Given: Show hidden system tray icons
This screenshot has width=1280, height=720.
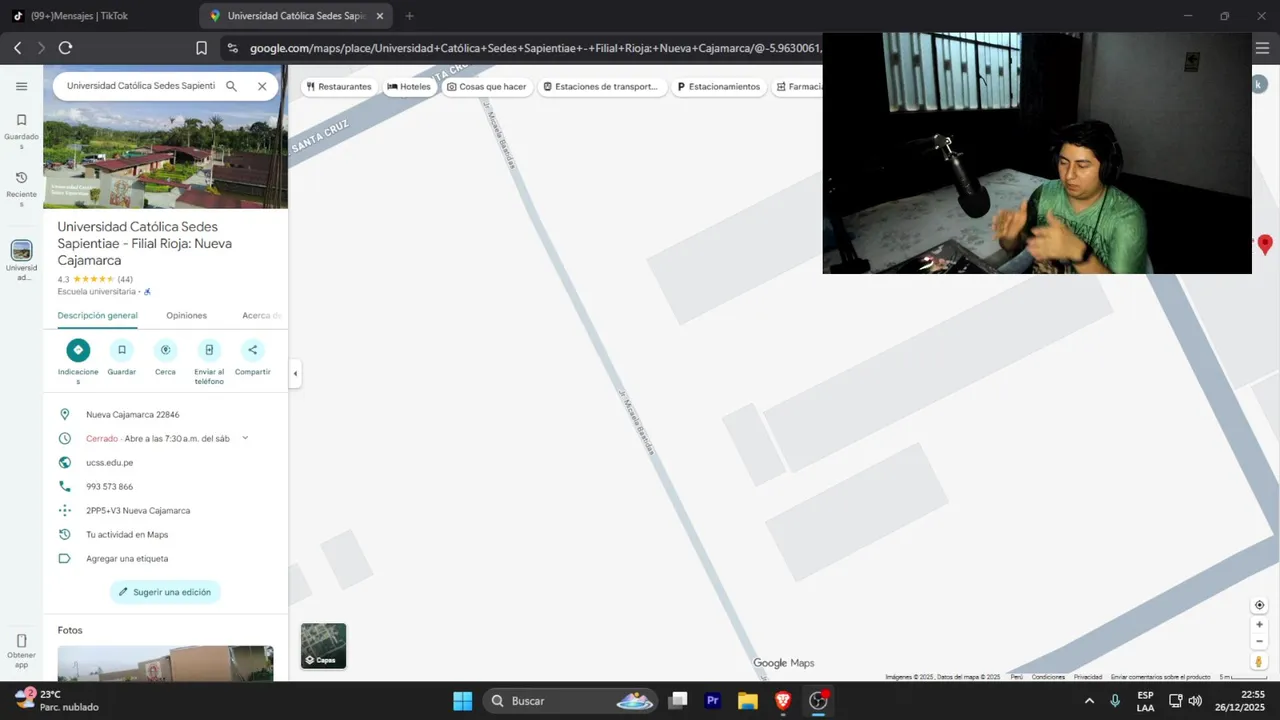Looking at the screenshot, I should [x=1089, y=701].
